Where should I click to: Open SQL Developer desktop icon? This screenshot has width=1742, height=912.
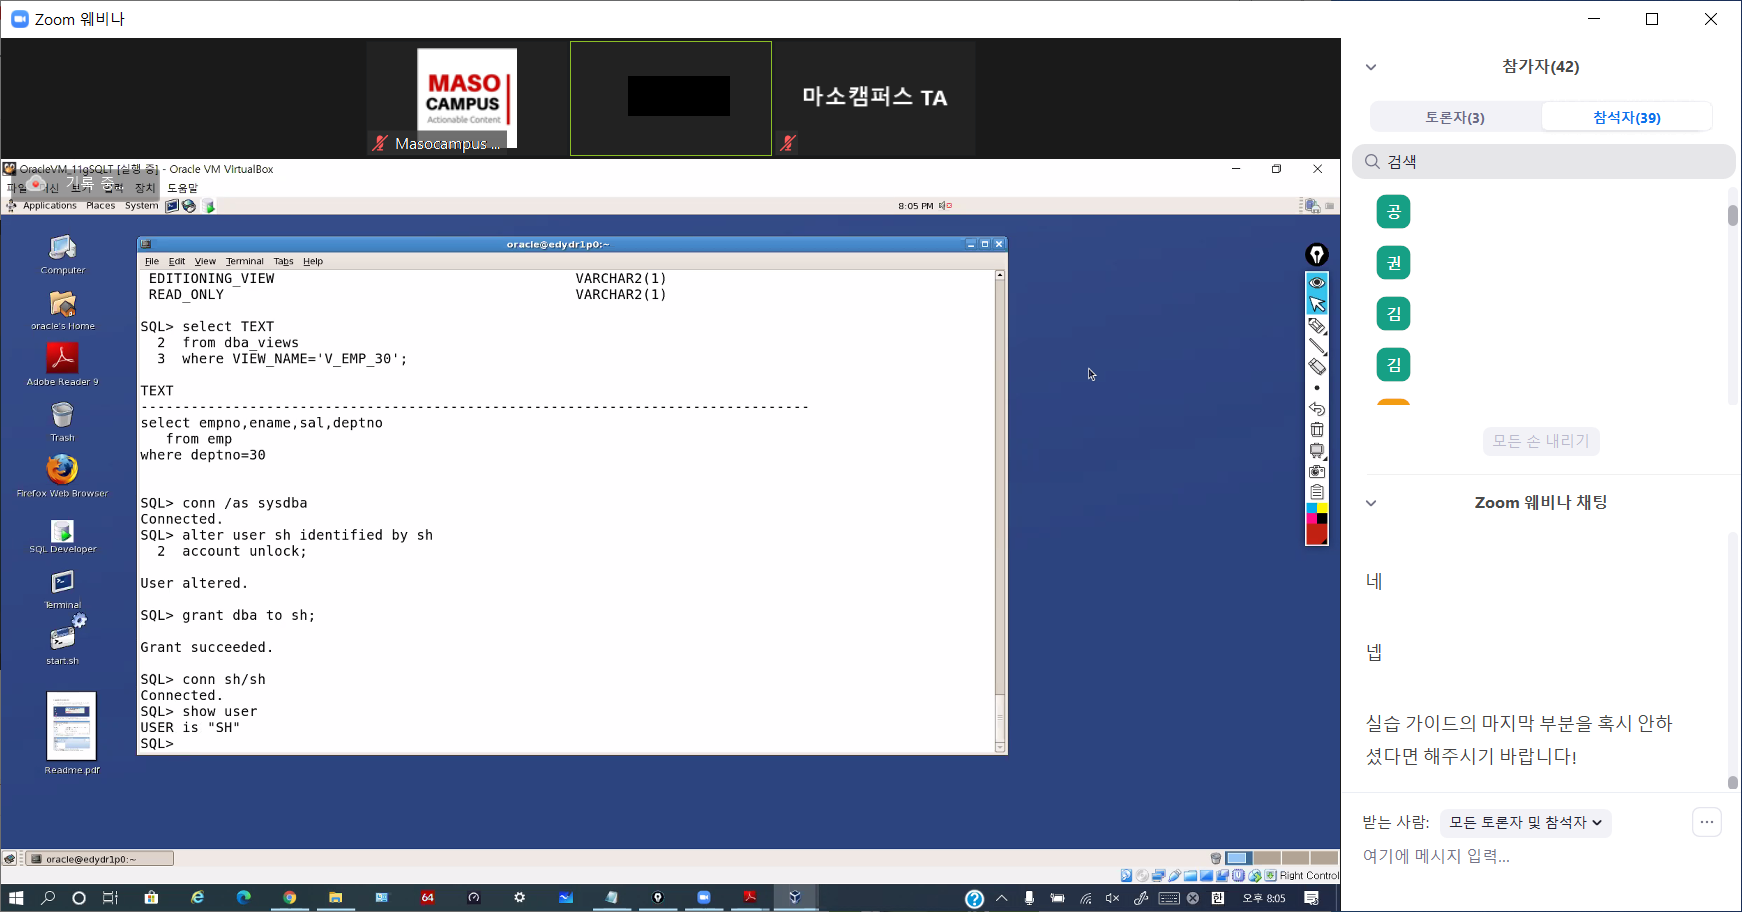coord(62,531)
